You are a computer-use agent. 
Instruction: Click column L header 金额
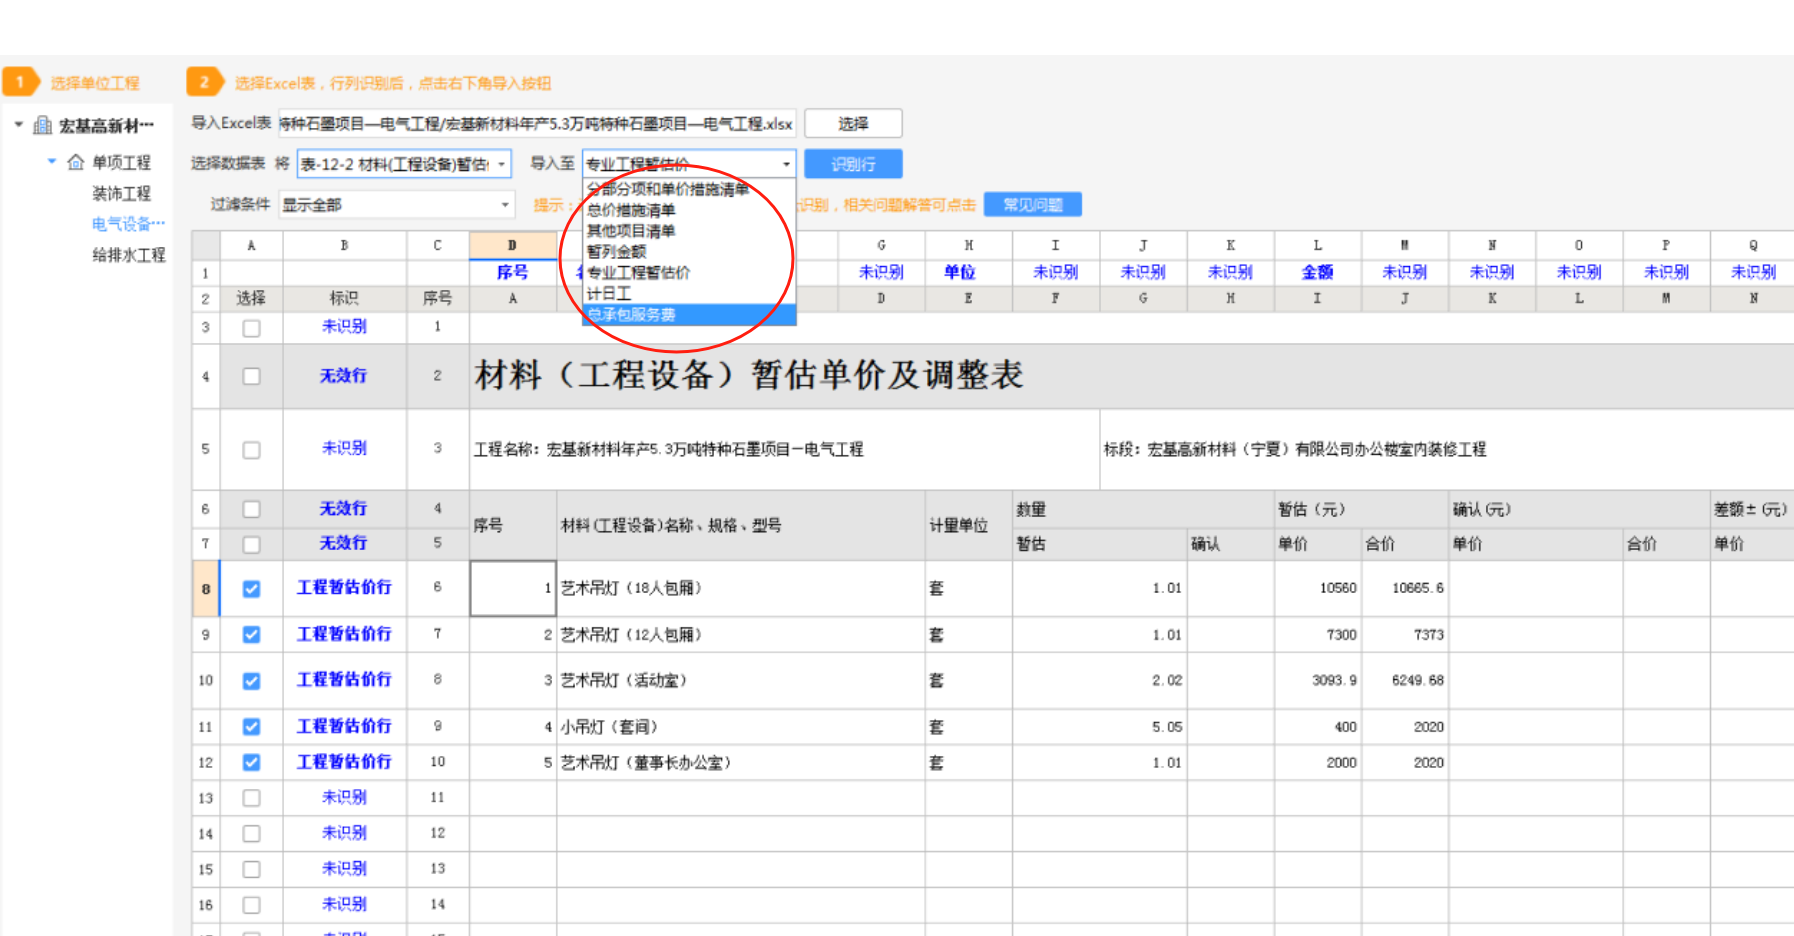[x=1317, y=272]
